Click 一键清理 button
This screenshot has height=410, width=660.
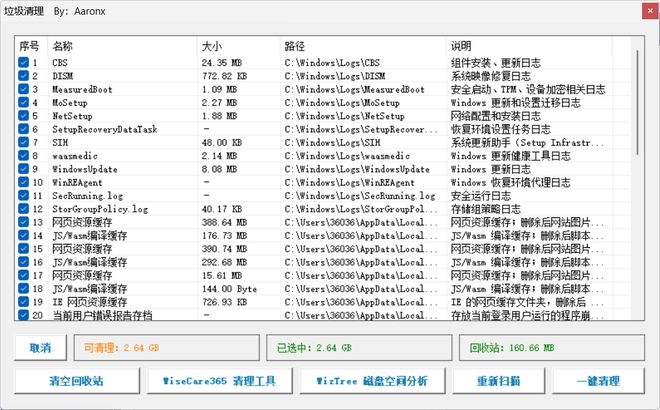598,381
